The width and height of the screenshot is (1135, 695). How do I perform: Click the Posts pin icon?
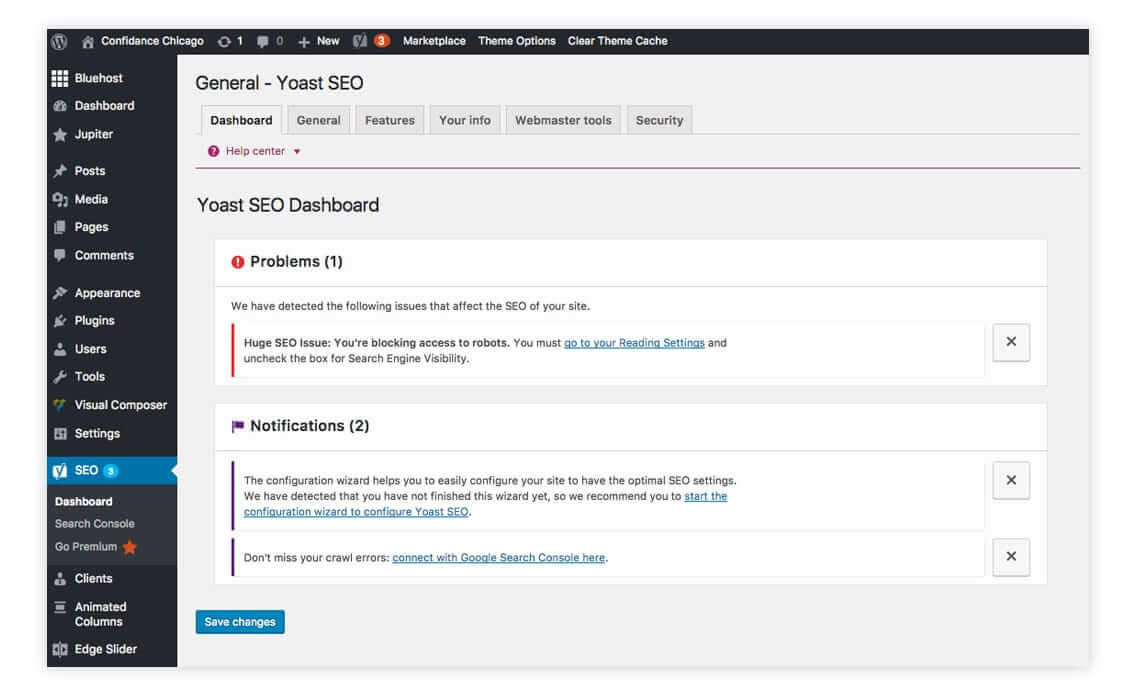(60, 171)
